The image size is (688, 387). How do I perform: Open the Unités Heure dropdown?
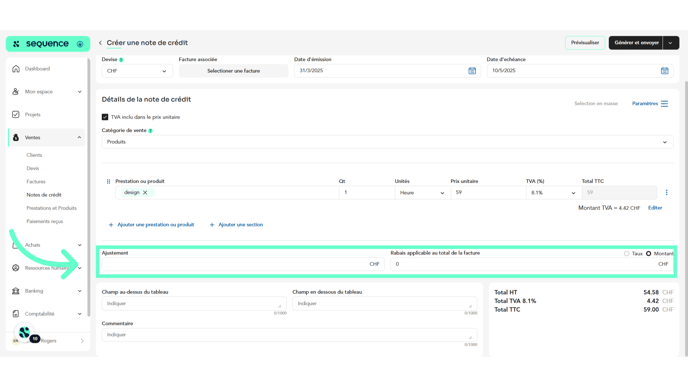(423, 193)
